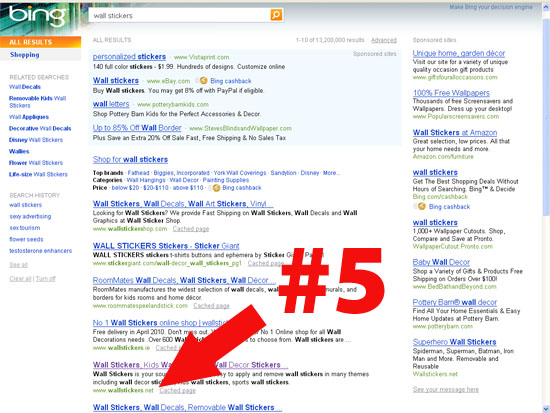The height and width of the screenshot is (413, 550).
Task: Select Disney top brand
Action: coord(310,173)
